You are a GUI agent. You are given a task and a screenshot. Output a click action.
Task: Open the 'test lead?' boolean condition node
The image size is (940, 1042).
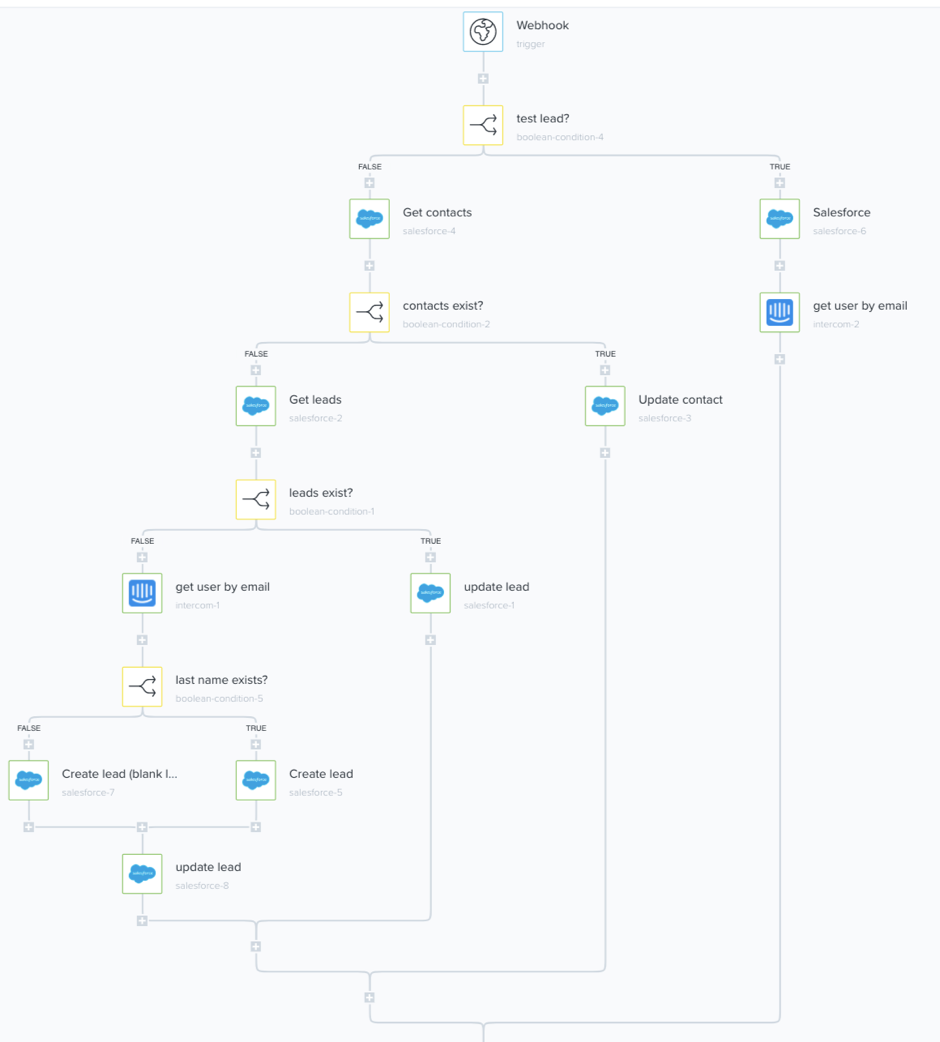[x=483, y=125]
